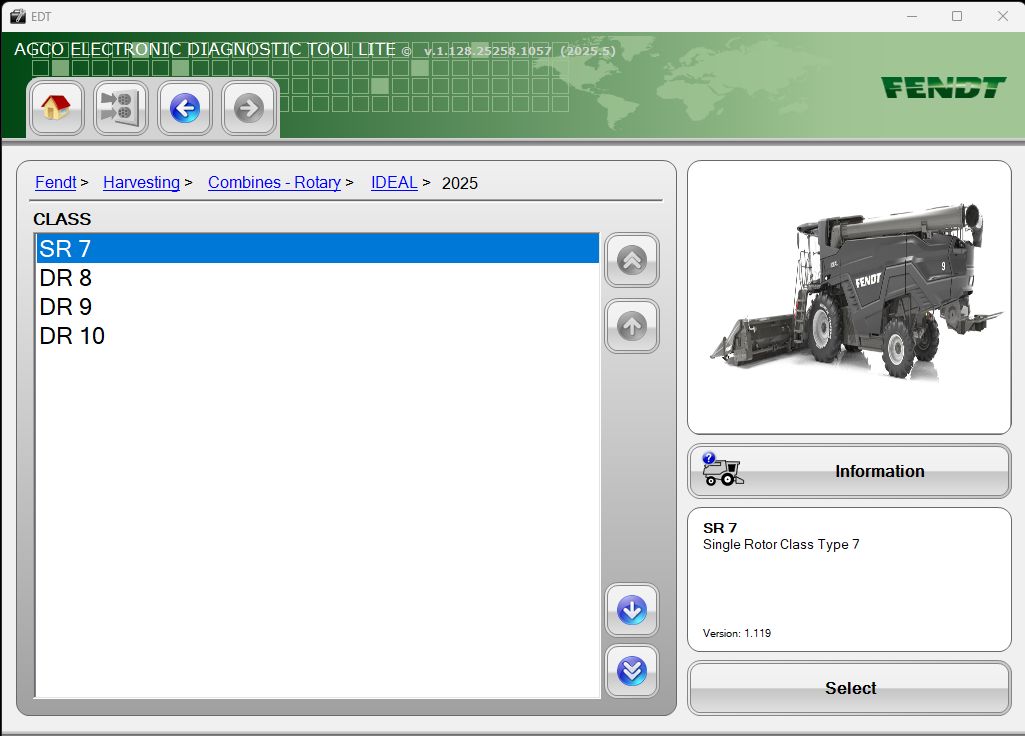Viewport: 1025px width, 736px height.
Task: Open the Fendt breadcrumb link
Action: tap(55, 182)
